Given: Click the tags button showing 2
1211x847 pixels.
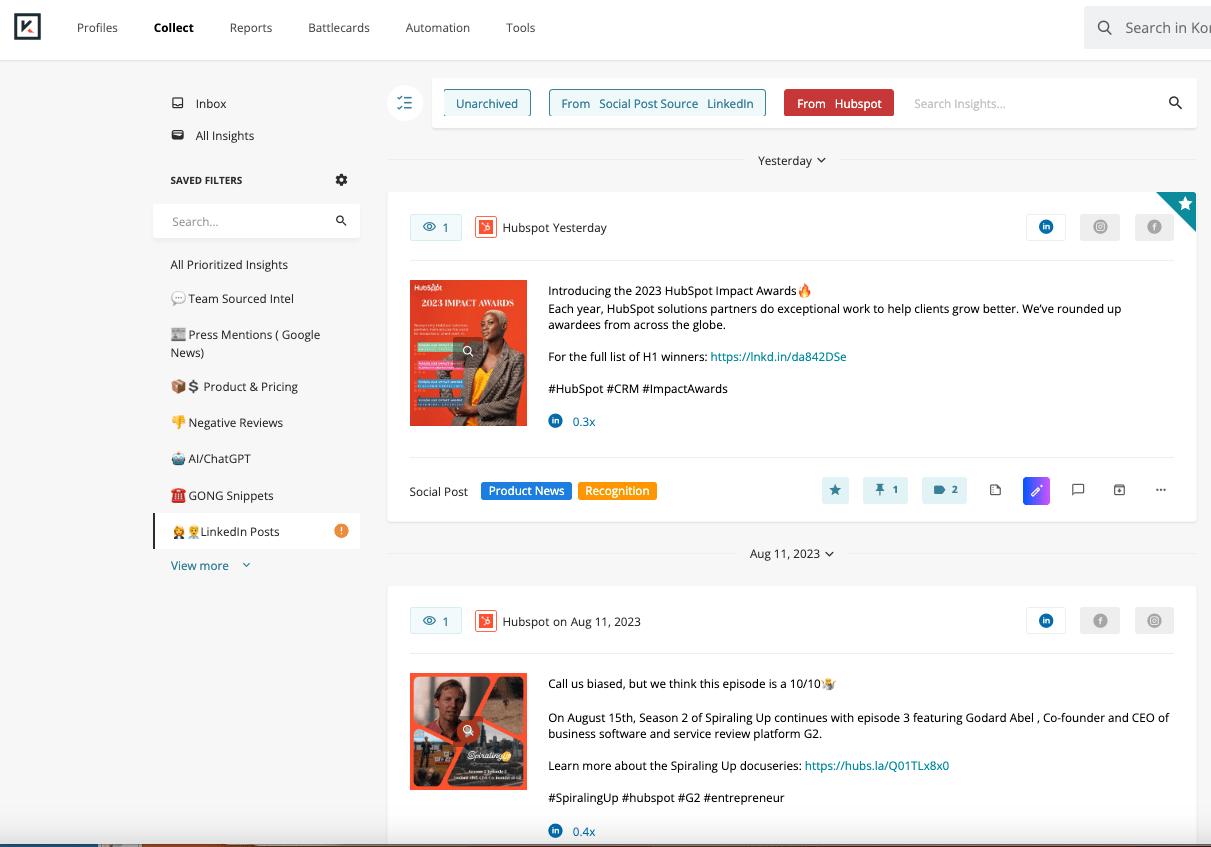Looking at the screenshot, I should click(x=945, y=490).
